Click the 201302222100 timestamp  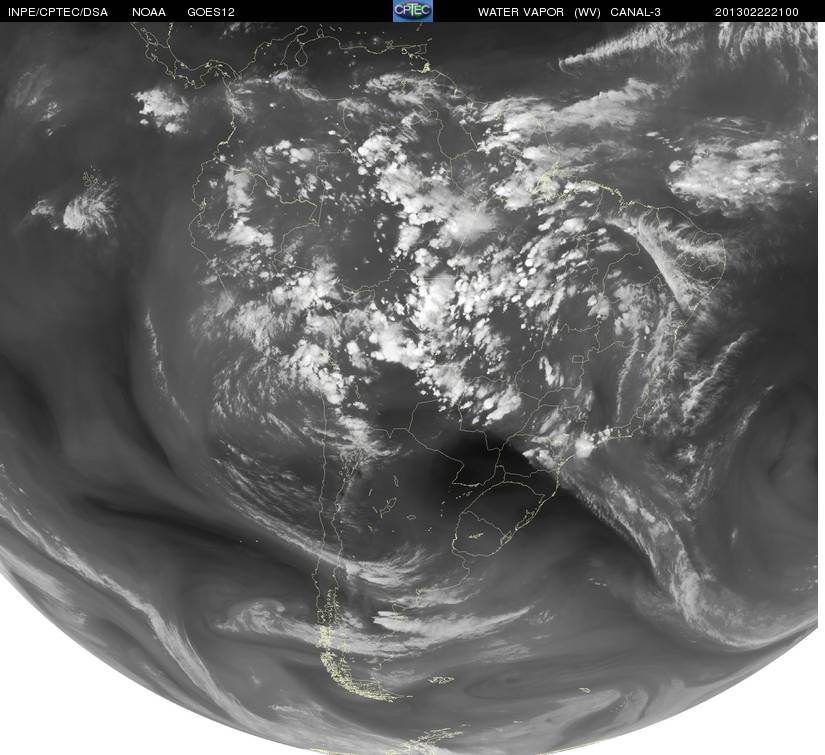[x=757, y=12]
